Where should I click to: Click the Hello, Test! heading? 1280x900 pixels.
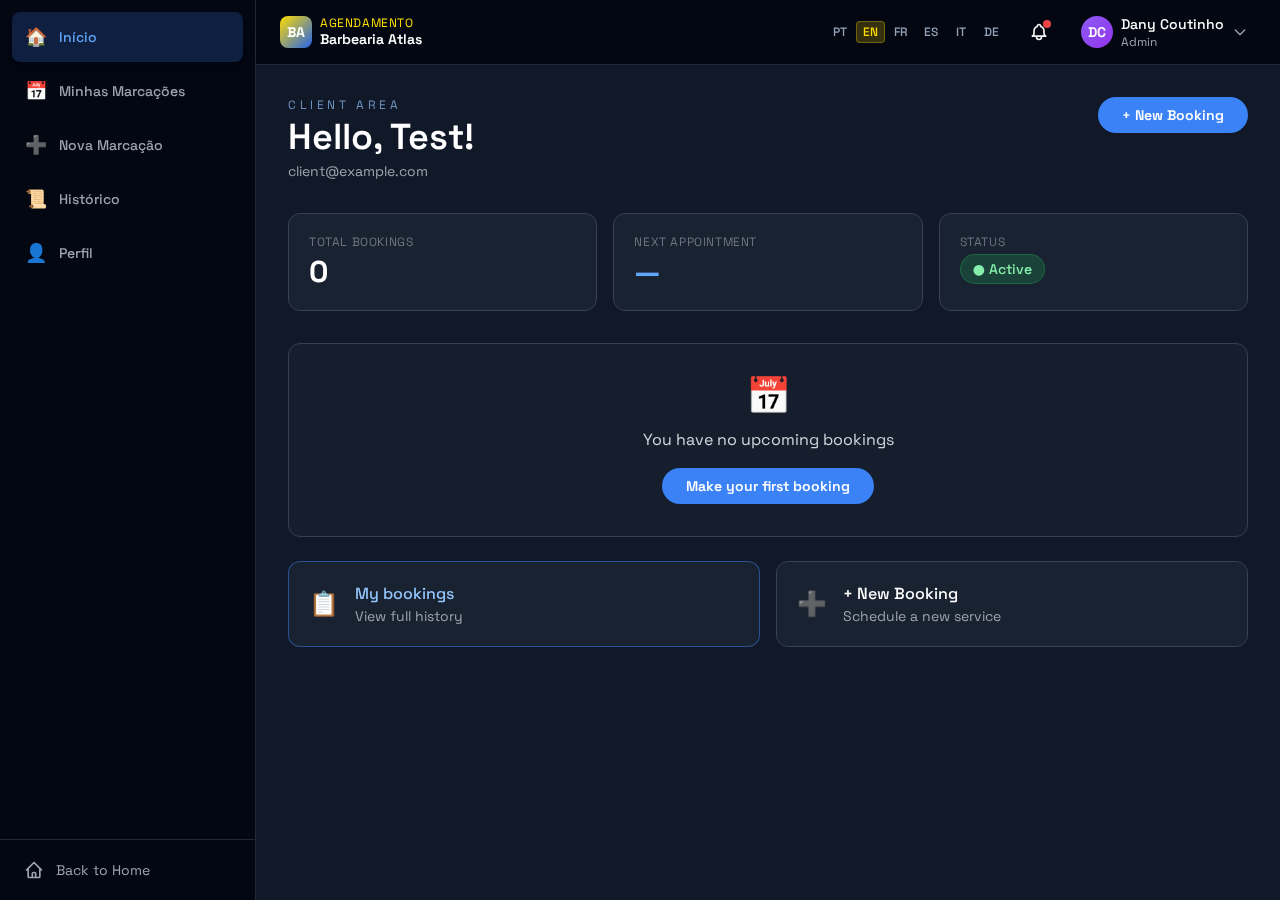[x=381, y=137]
